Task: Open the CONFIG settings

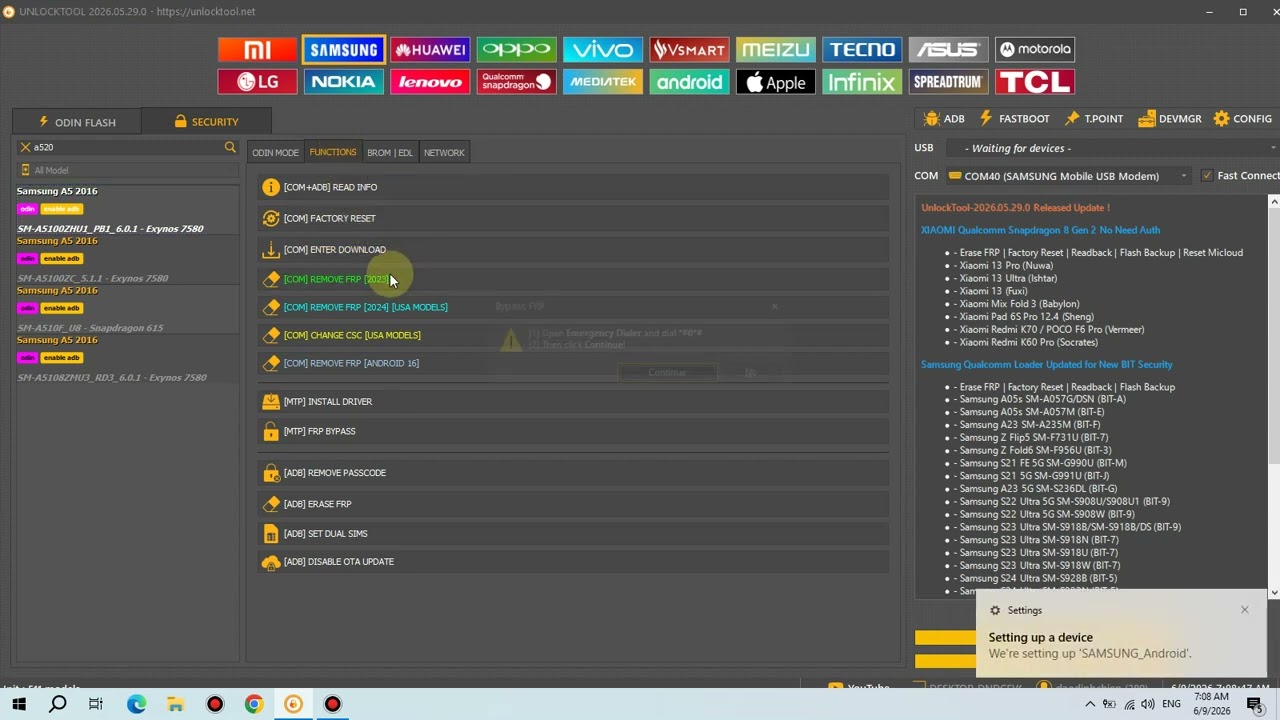Action: [x=1242, y=119]
